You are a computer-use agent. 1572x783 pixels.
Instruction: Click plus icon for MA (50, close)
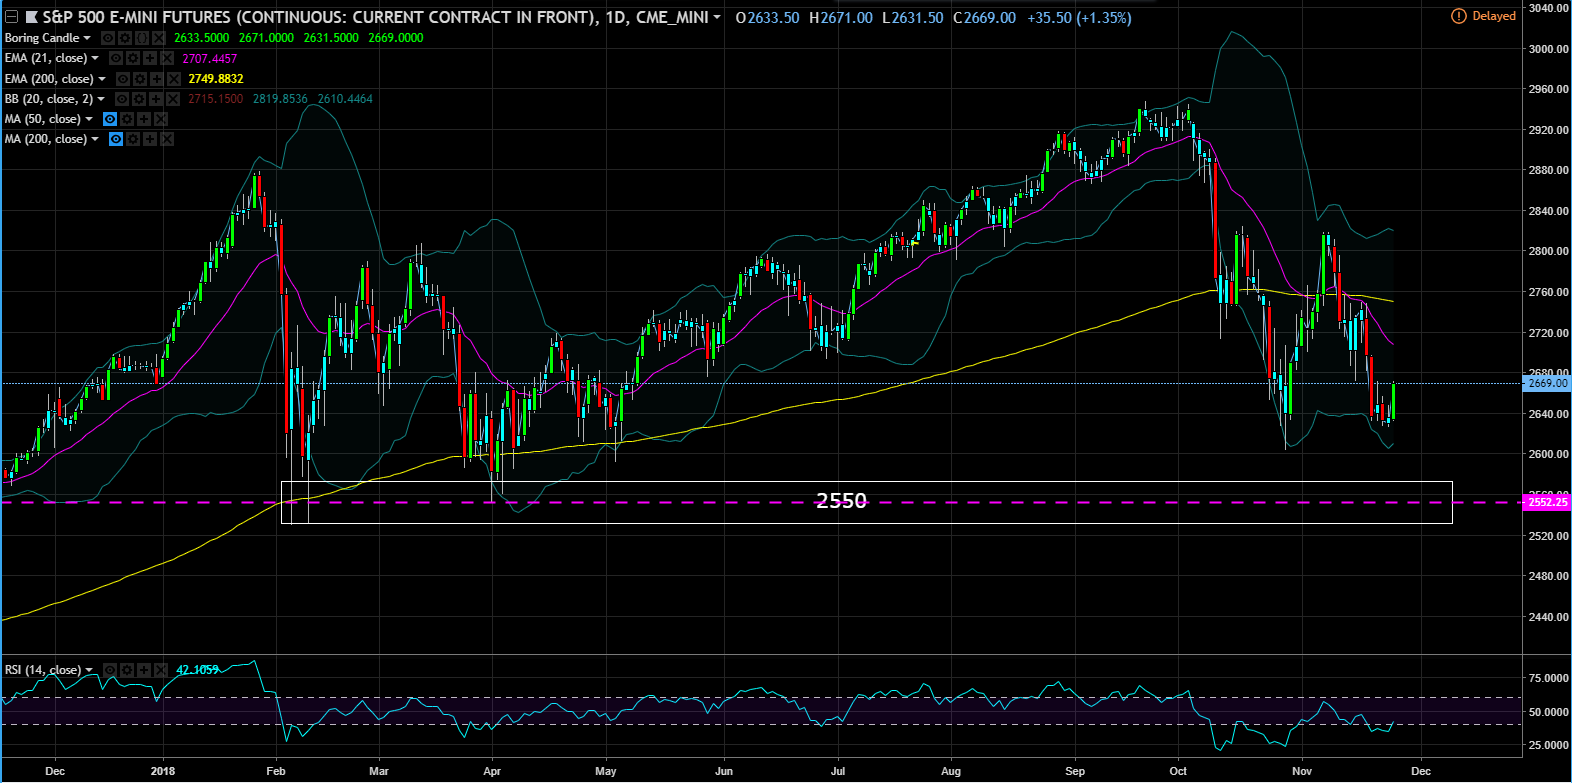(144, 119)
